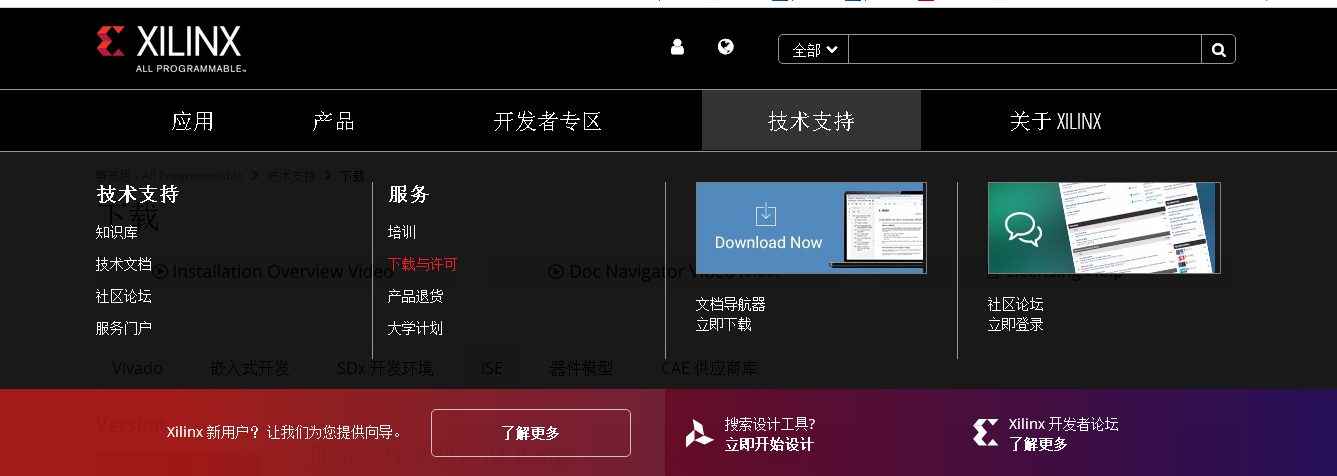Open the user account icon
The image size is (1337, 476).
(x=677, y=47)
